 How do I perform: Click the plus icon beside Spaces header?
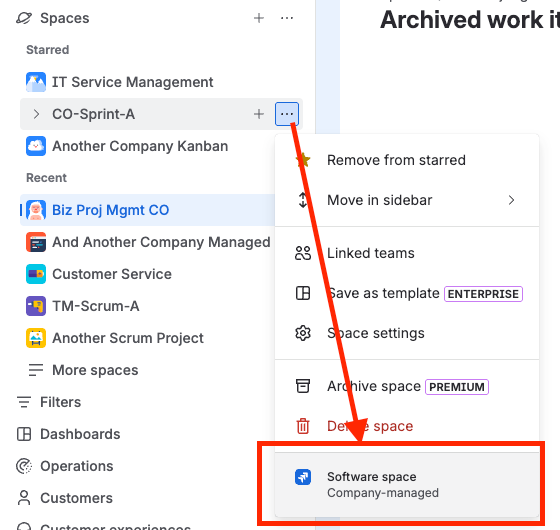click(x=259, y=18)
